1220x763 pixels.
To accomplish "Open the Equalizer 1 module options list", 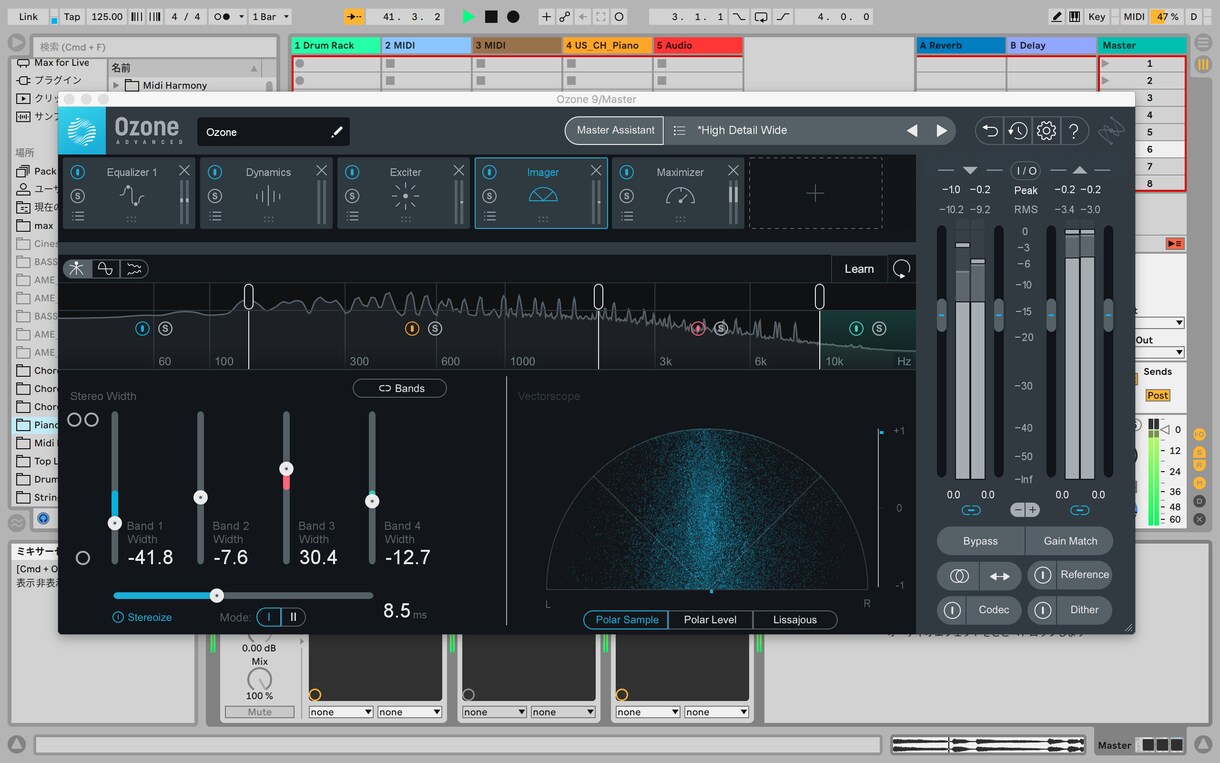I will (77, 216).
